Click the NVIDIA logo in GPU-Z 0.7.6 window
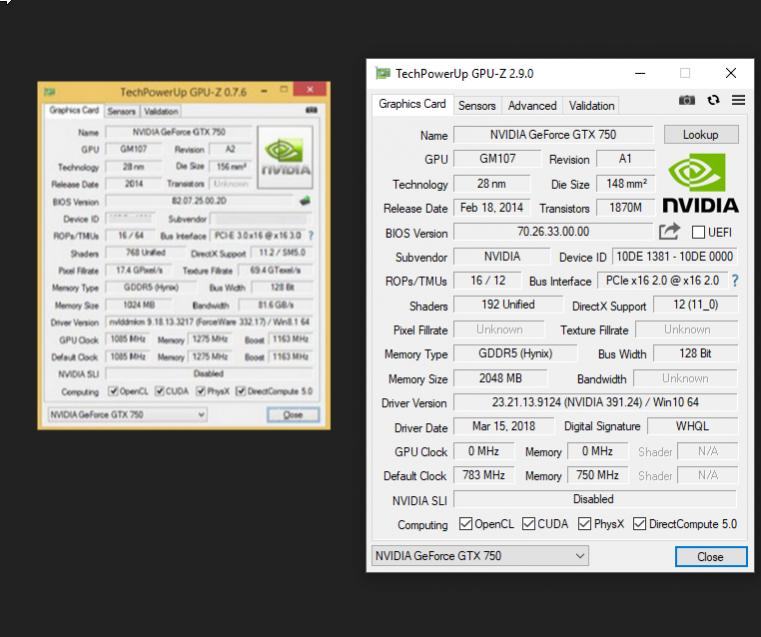 pos(285,157)
